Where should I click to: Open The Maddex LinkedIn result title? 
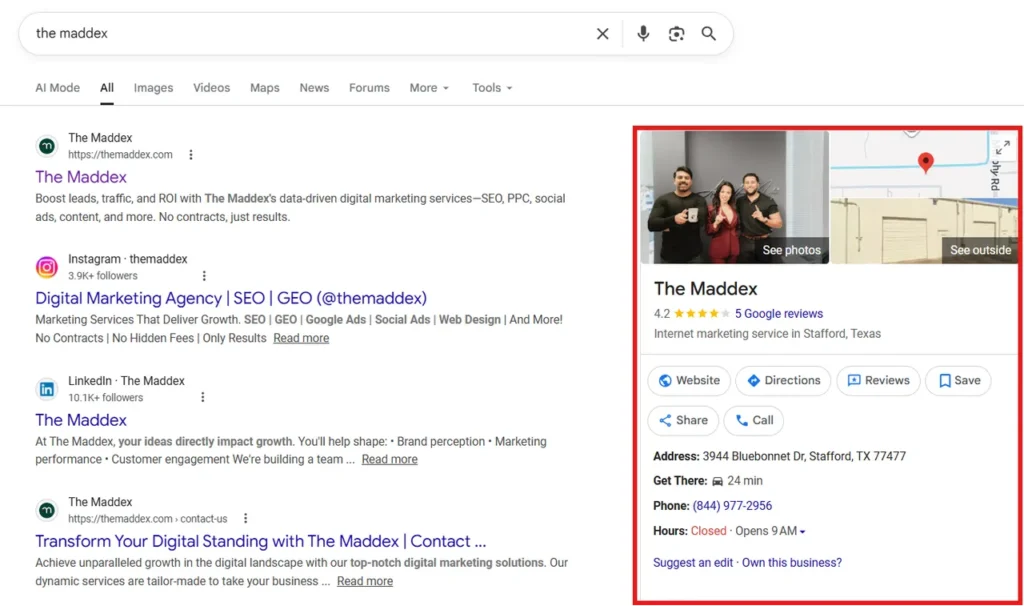tap(81, 420)
